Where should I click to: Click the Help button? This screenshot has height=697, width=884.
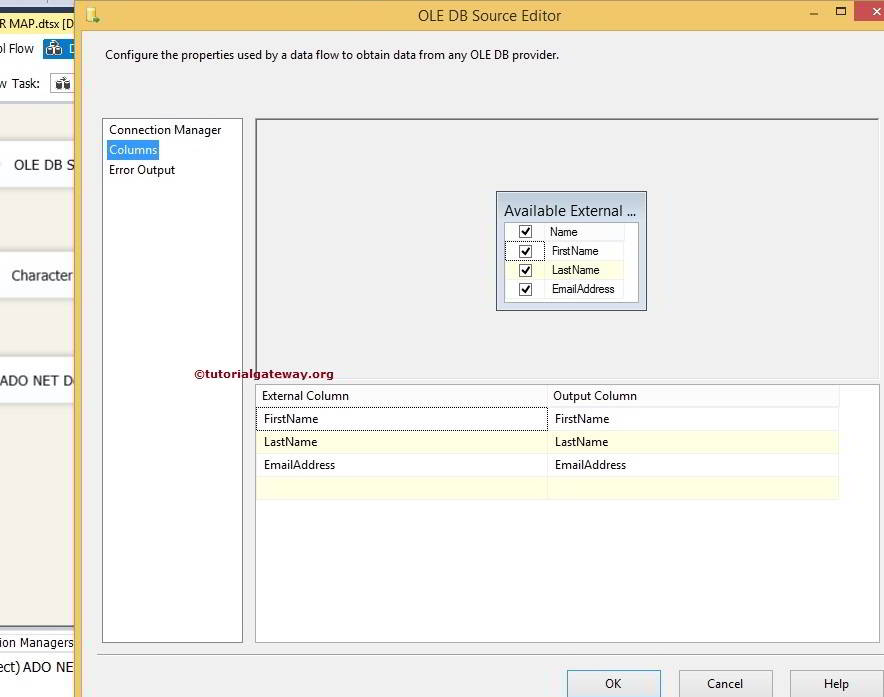tap(836, 683)
